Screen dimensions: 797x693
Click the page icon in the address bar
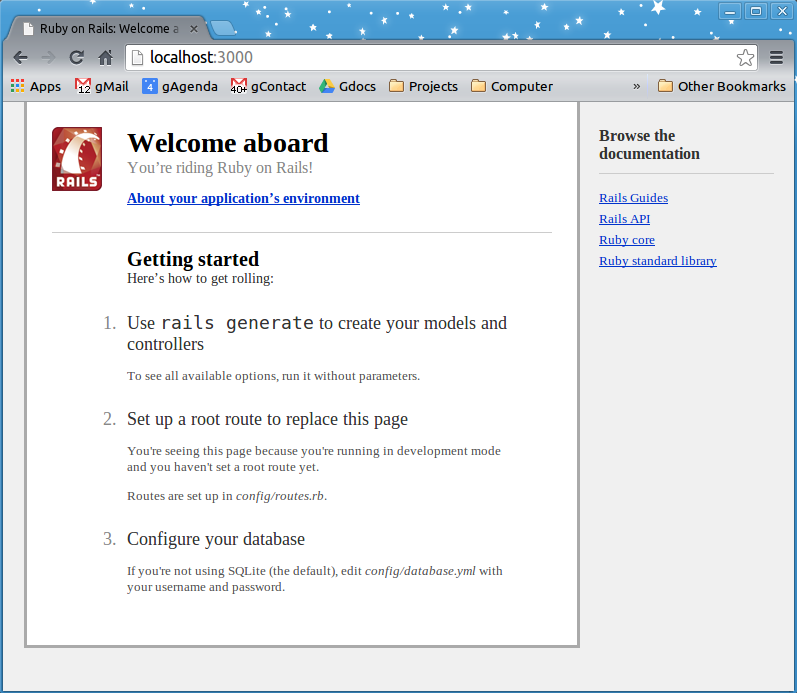coord(137,57)
